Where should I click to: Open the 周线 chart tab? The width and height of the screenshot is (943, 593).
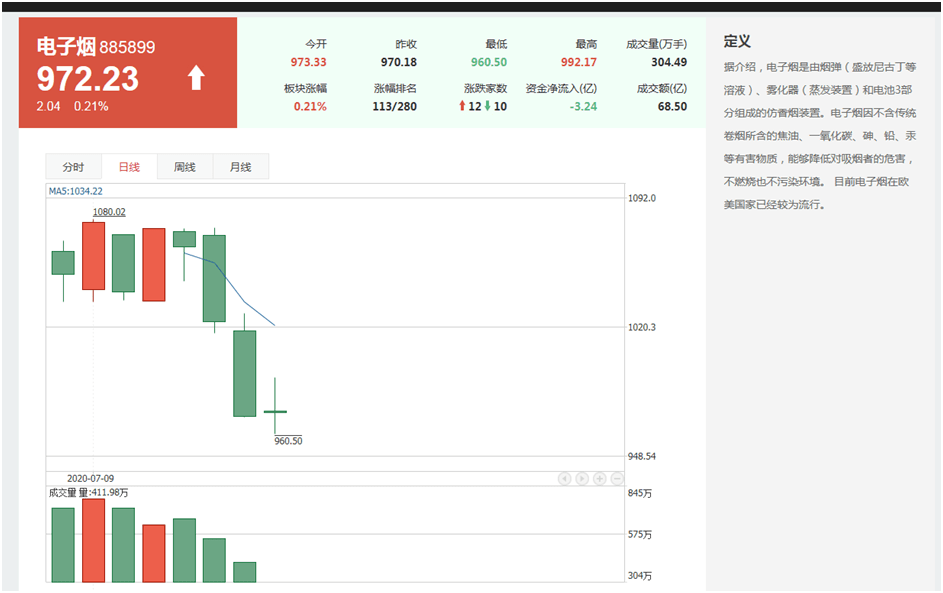pos(185,167)
